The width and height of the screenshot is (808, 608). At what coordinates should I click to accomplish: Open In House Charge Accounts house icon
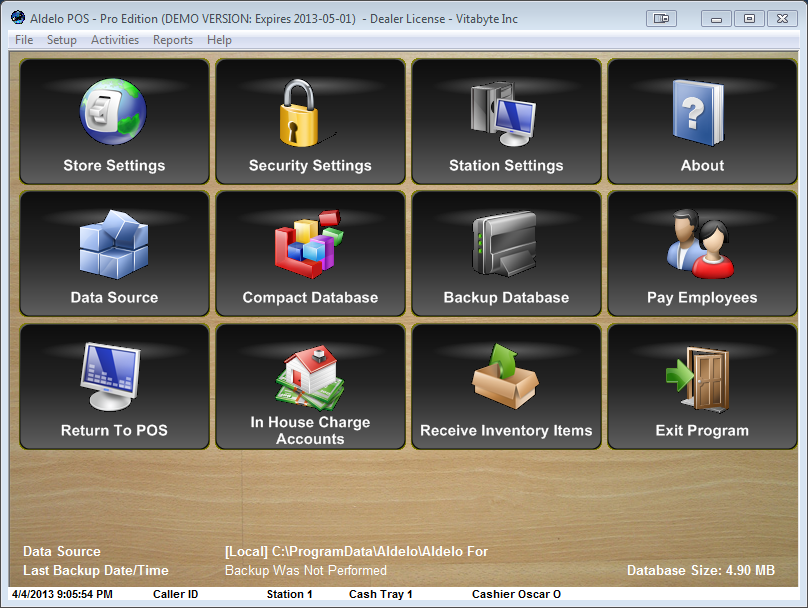click(309, 376)
